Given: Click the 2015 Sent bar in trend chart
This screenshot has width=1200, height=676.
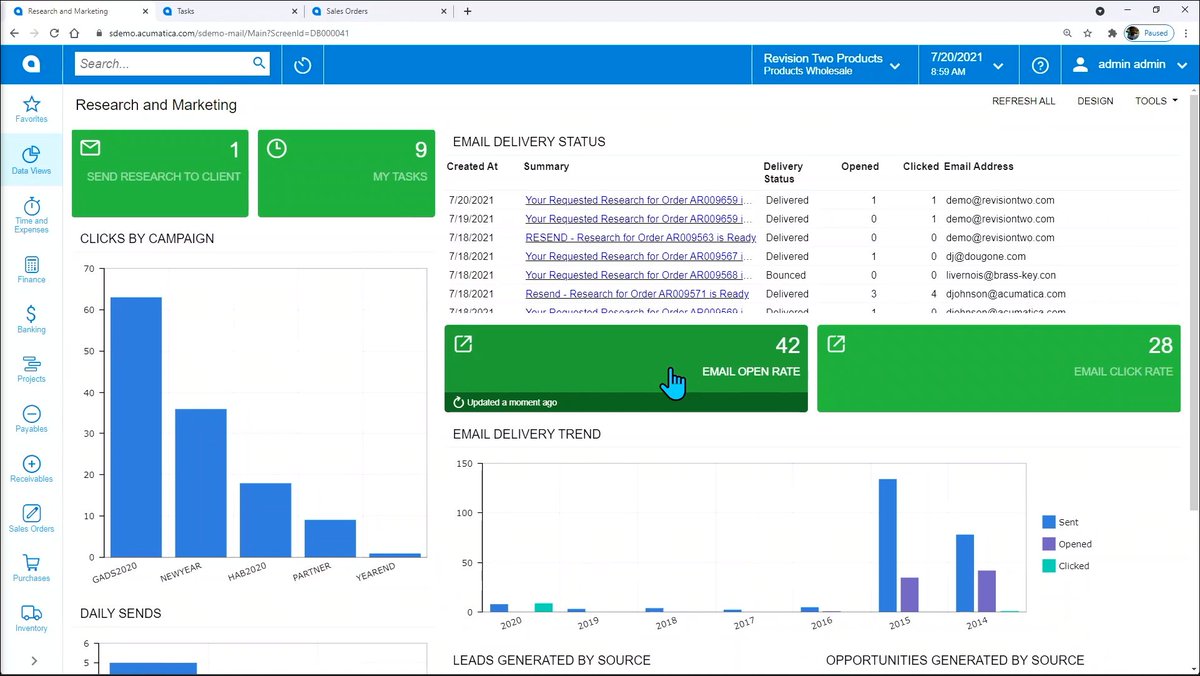Looking at the screenshot, I should click(888, 545).
